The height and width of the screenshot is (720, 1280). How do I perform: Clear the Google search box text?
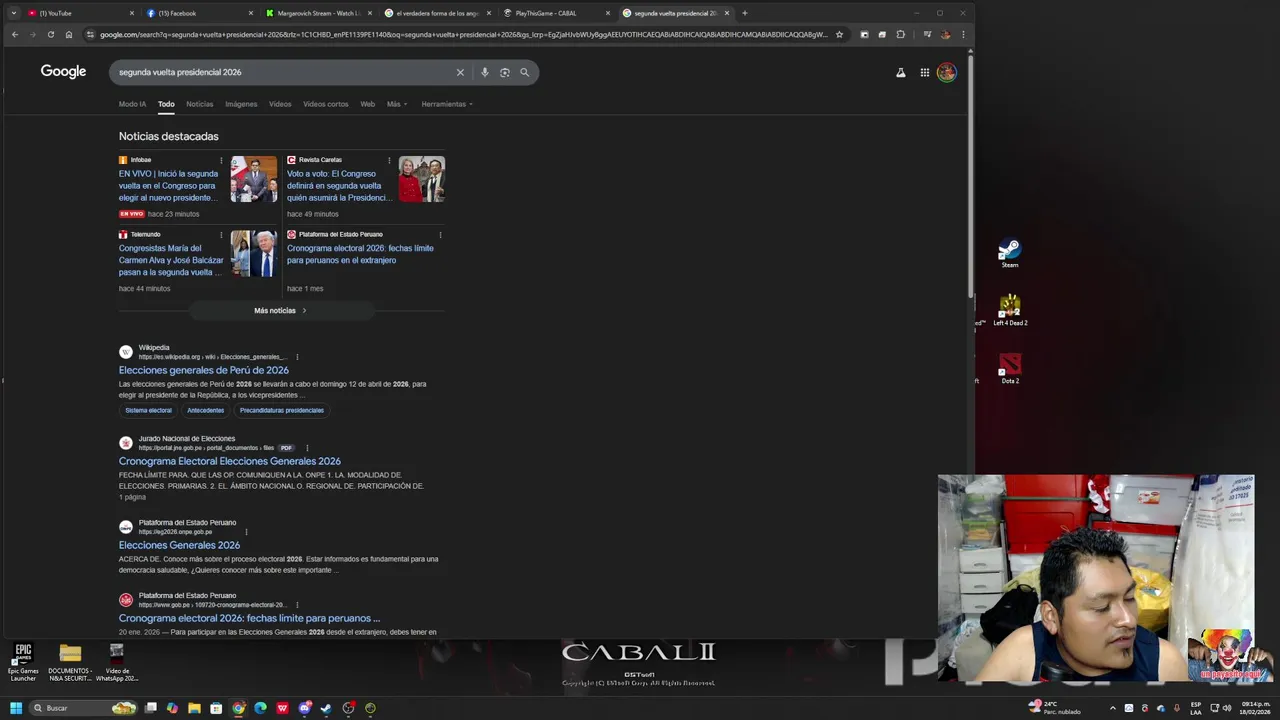coord(460,72)
